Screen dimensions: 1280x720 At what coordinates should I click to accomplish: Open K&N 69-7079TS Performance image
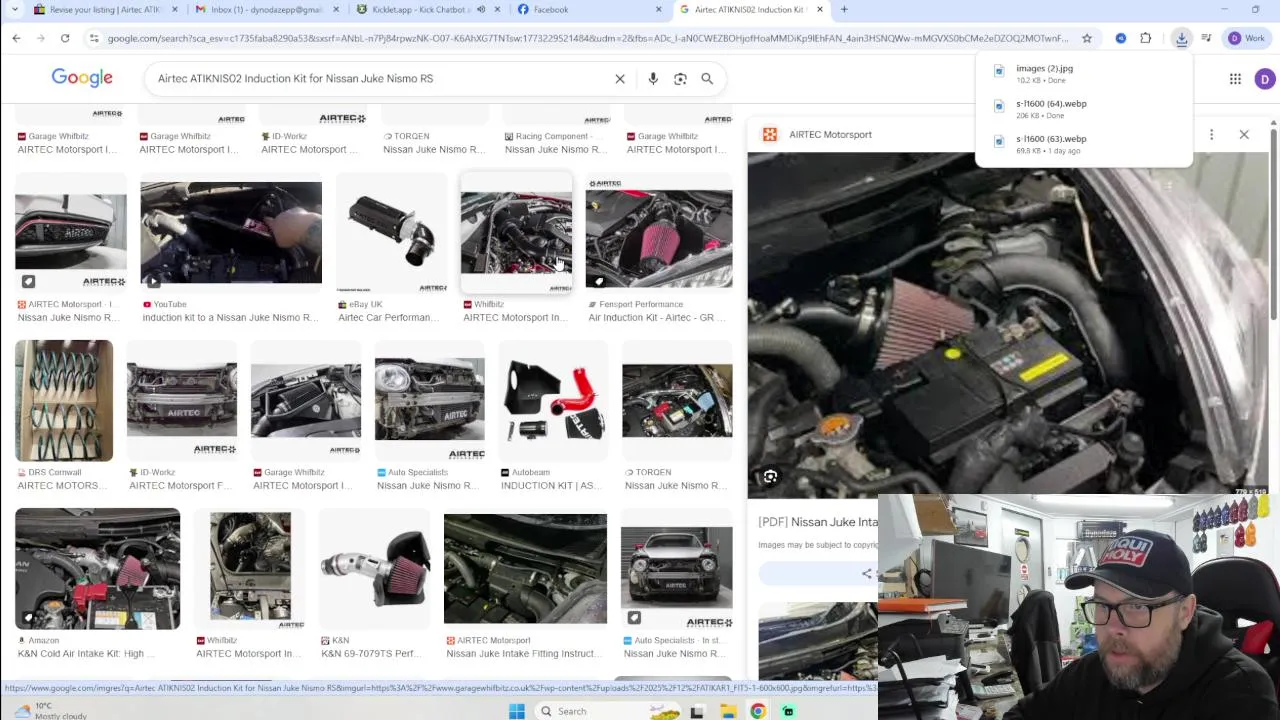(375, 569)
